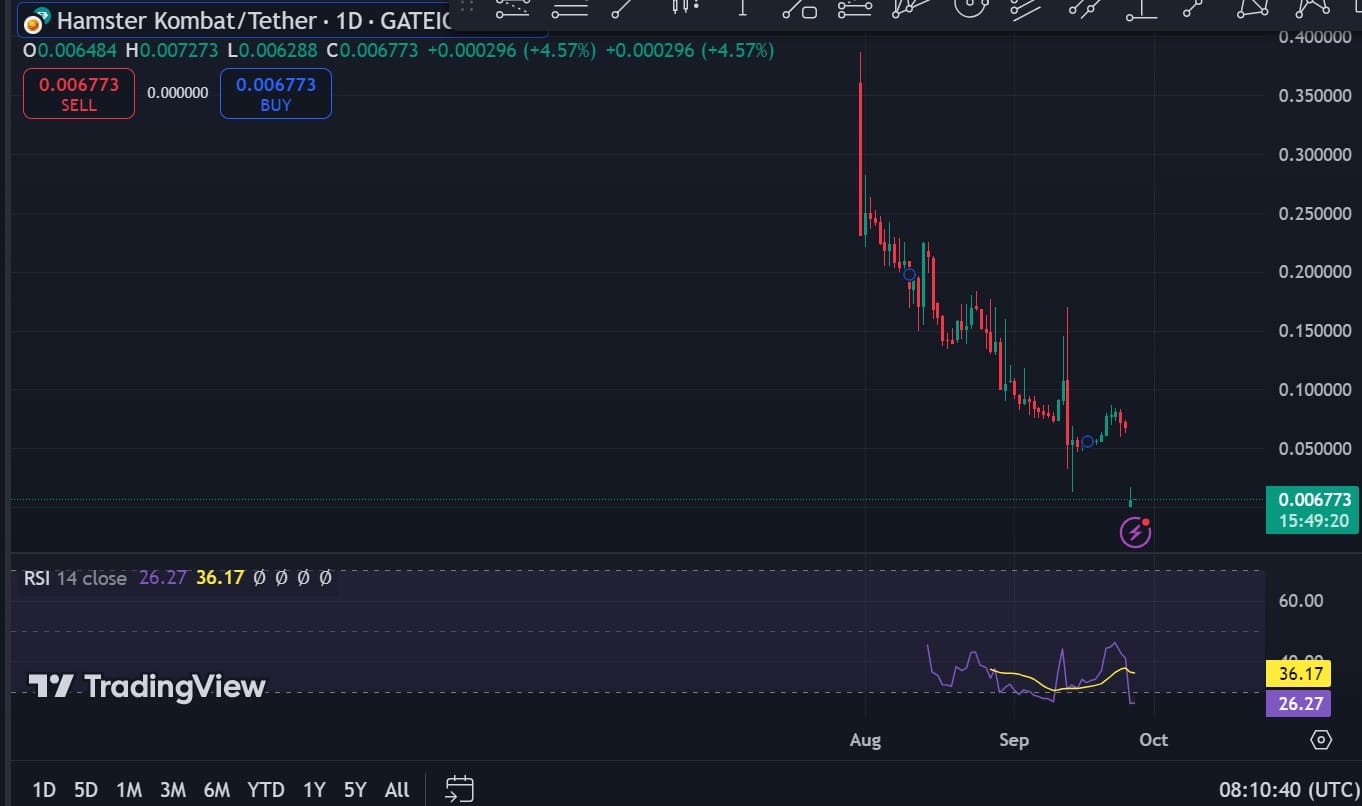Click the close price value C0.006773
Image resolution: width=1362 pixels, height=806 pixels.
(x=373, y=50)
